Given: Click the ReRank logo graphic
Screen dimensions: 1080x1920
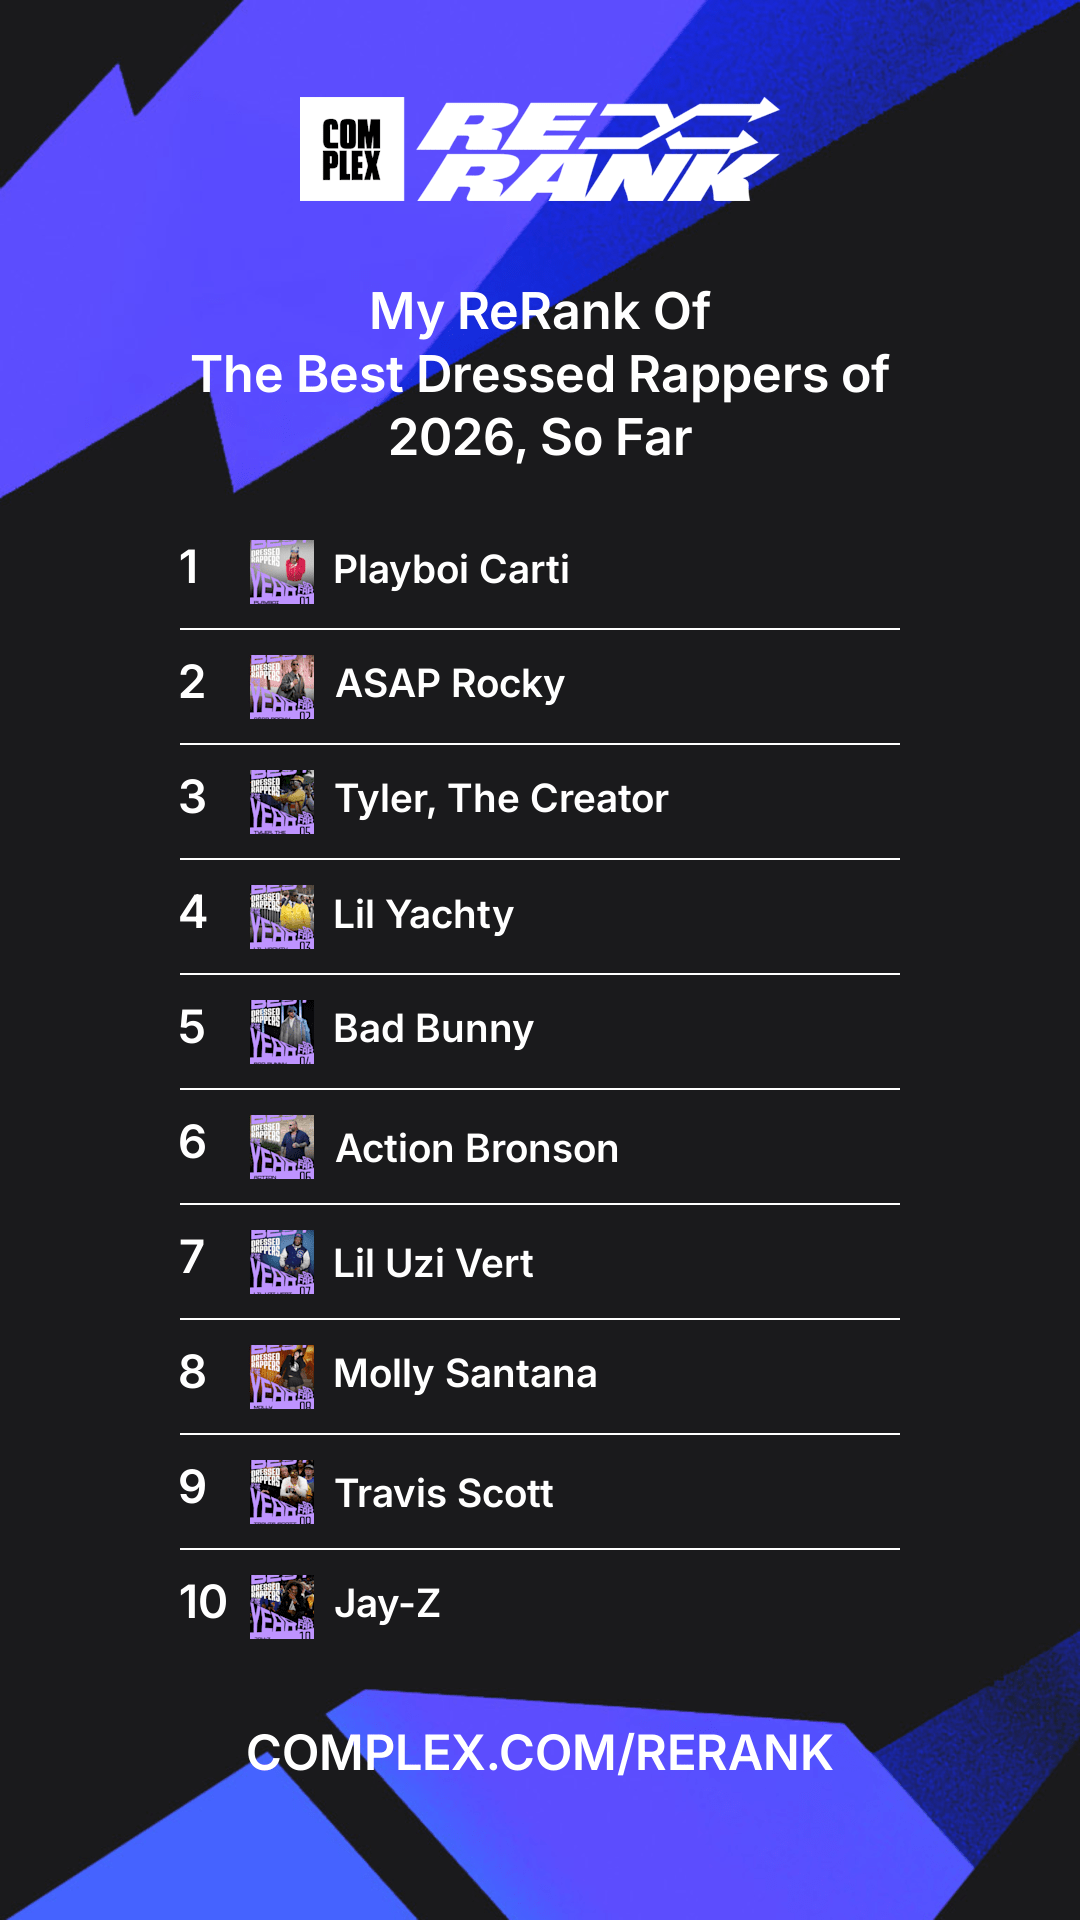Looking at the screenshot, I should pos(598,149).
